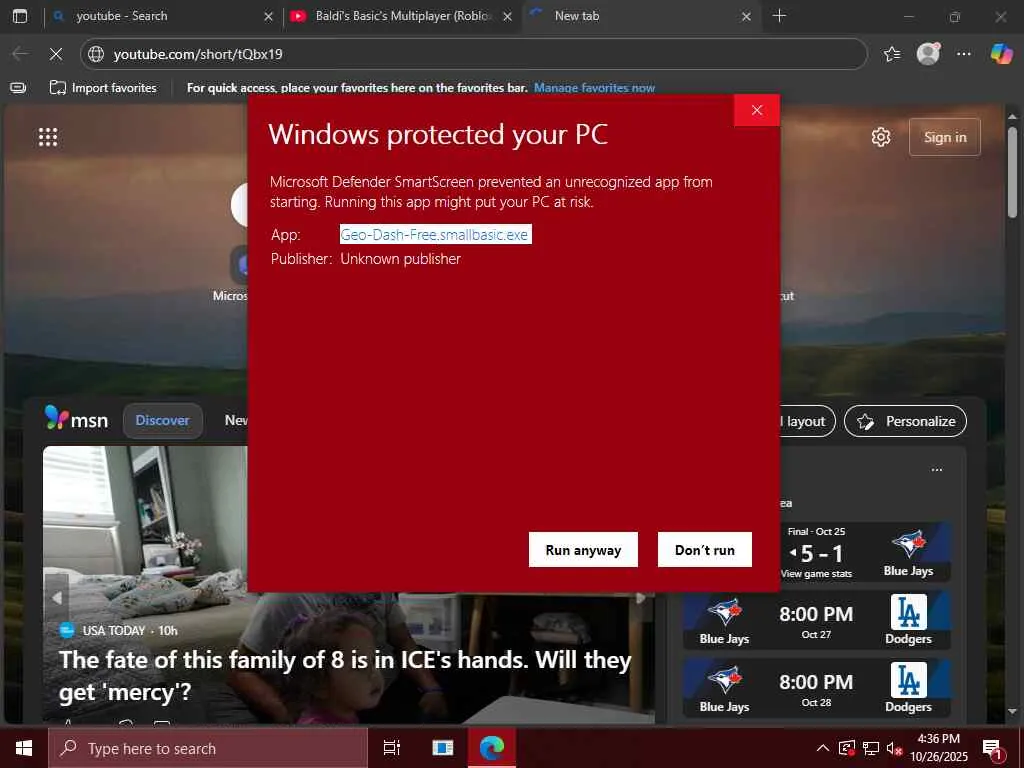Launch the Copilot sidebar icon
The width and height of the screenshot is (1024, 768).
[x=1001, y=54]
